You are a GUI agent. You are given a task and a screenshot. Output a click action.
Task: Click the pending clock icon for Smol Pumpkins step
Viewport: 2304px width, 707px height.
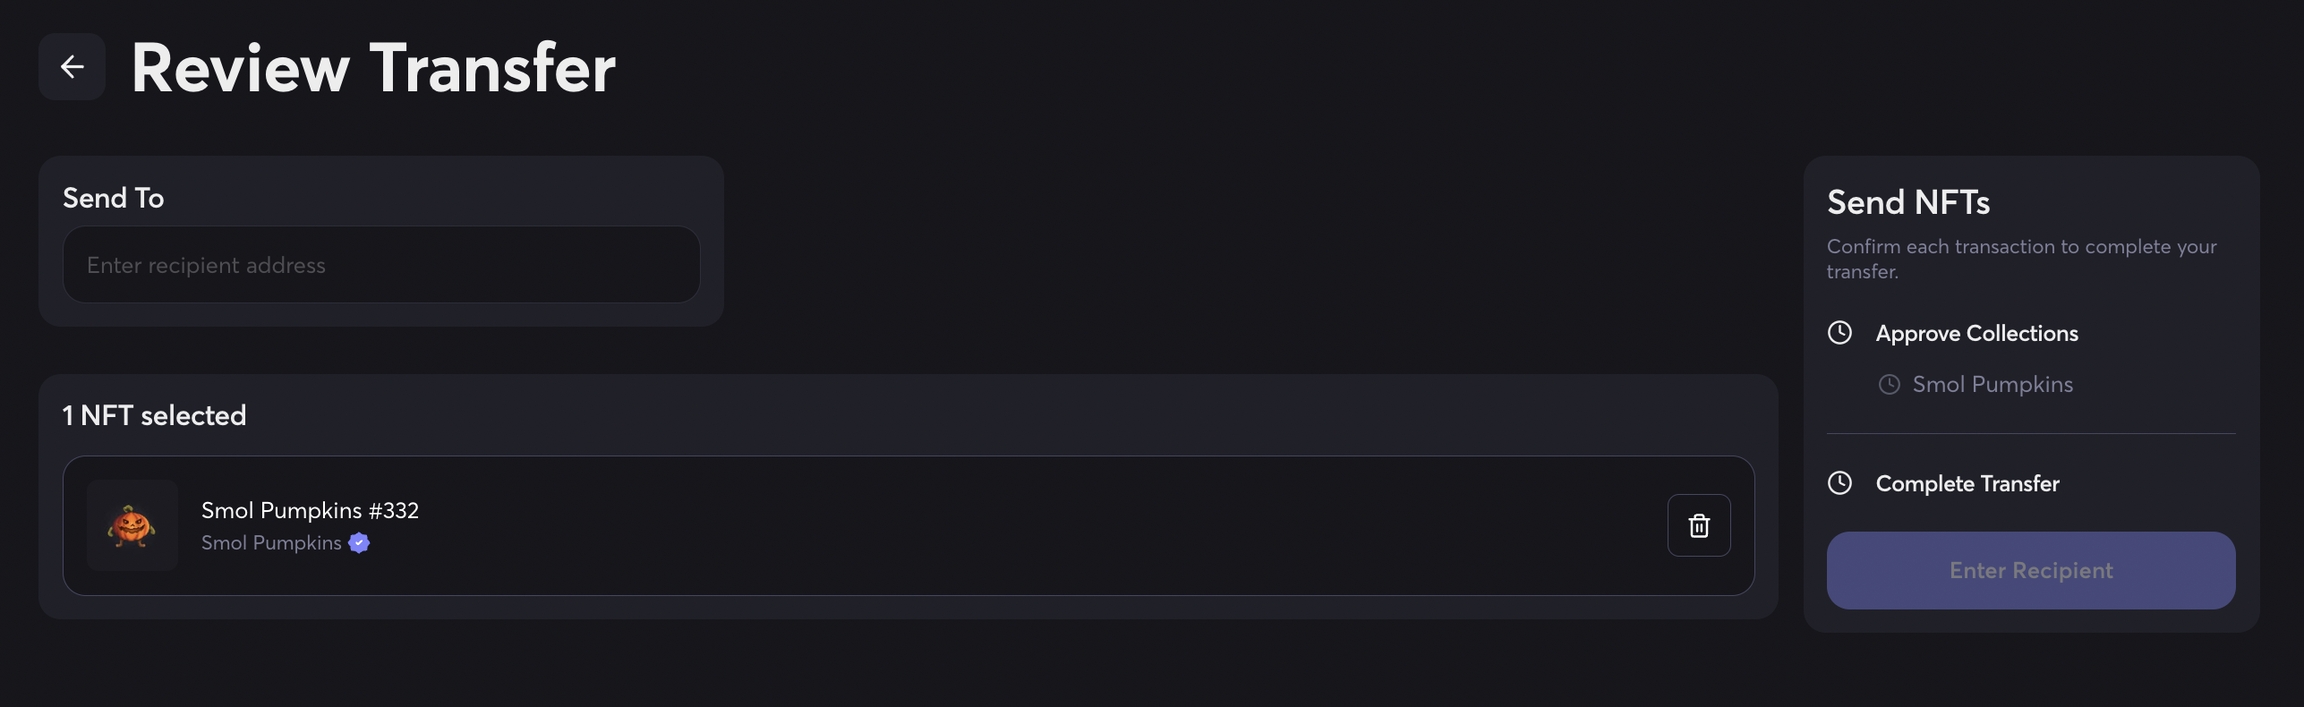1888,385
